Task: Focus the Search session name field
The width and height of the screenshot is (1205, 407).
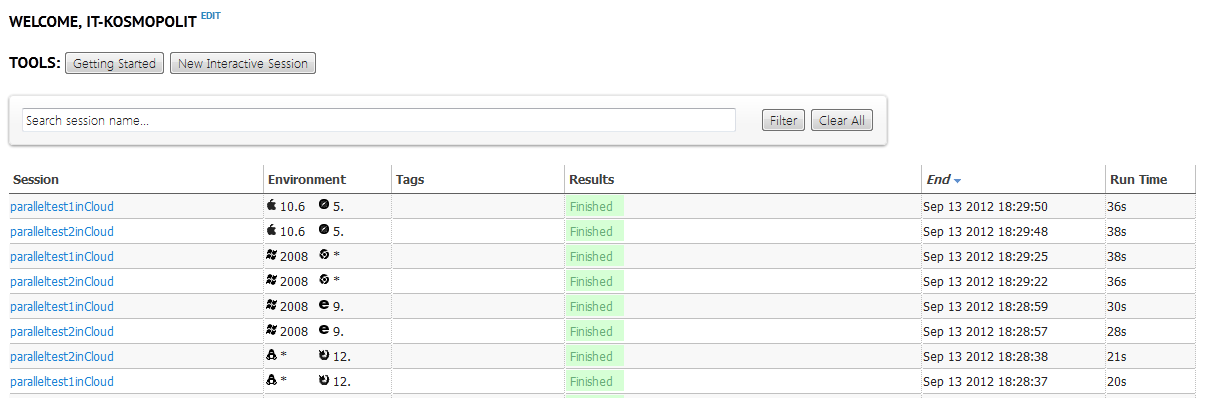Action: (x=378, y=121)
